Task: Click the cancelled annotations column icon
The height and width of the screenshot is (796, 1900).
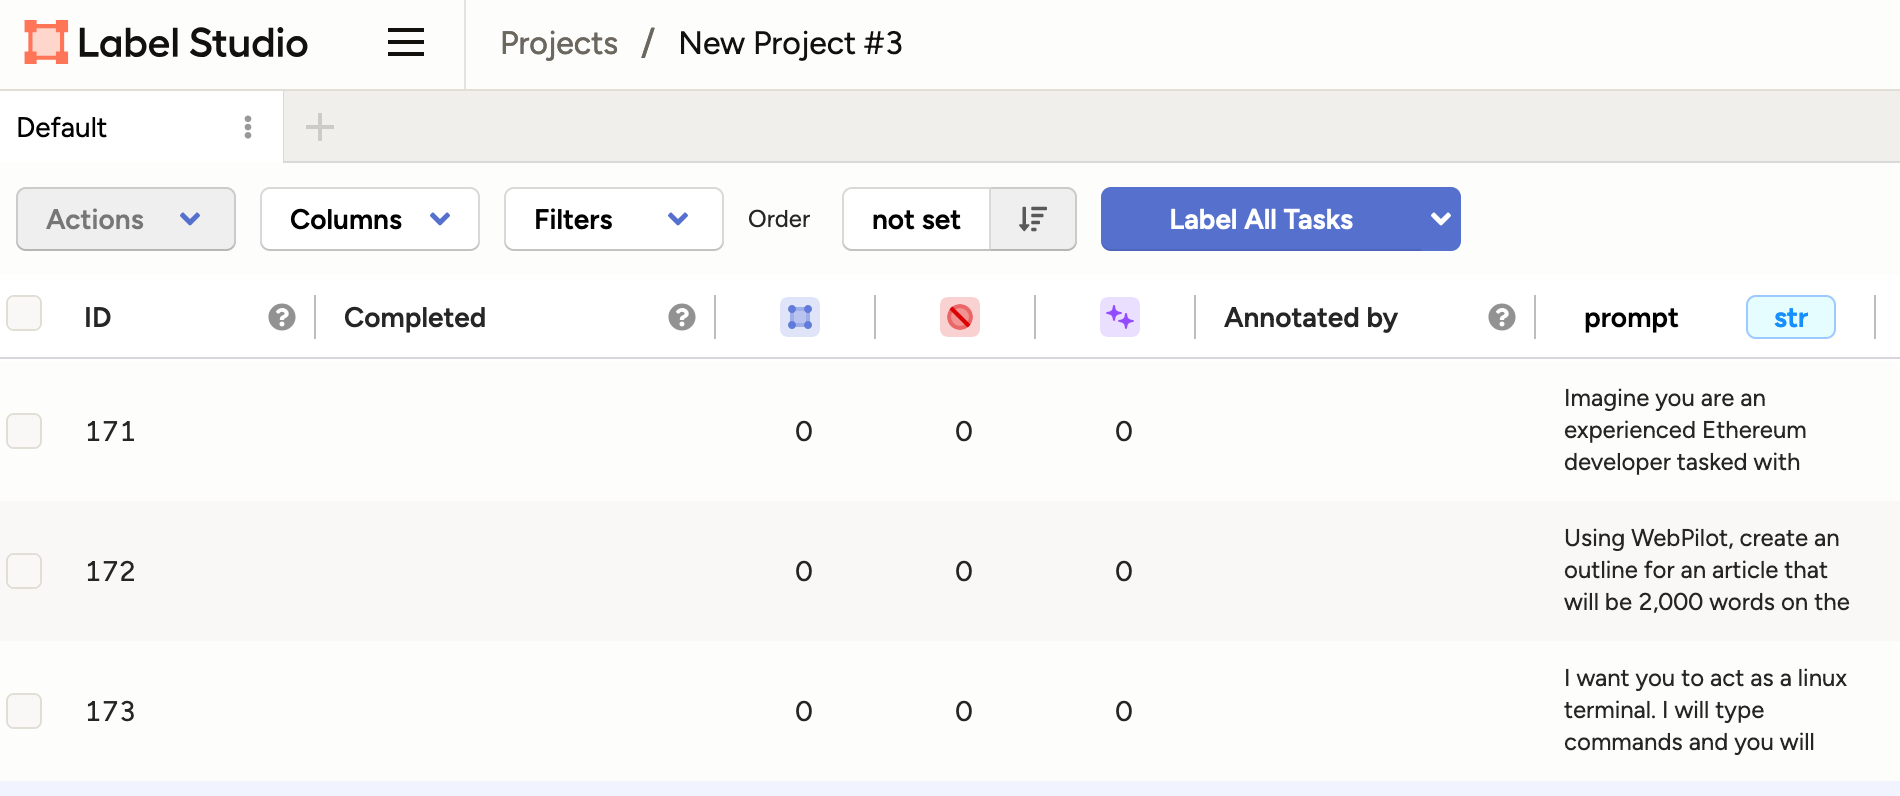Action: tap(959, 317)
